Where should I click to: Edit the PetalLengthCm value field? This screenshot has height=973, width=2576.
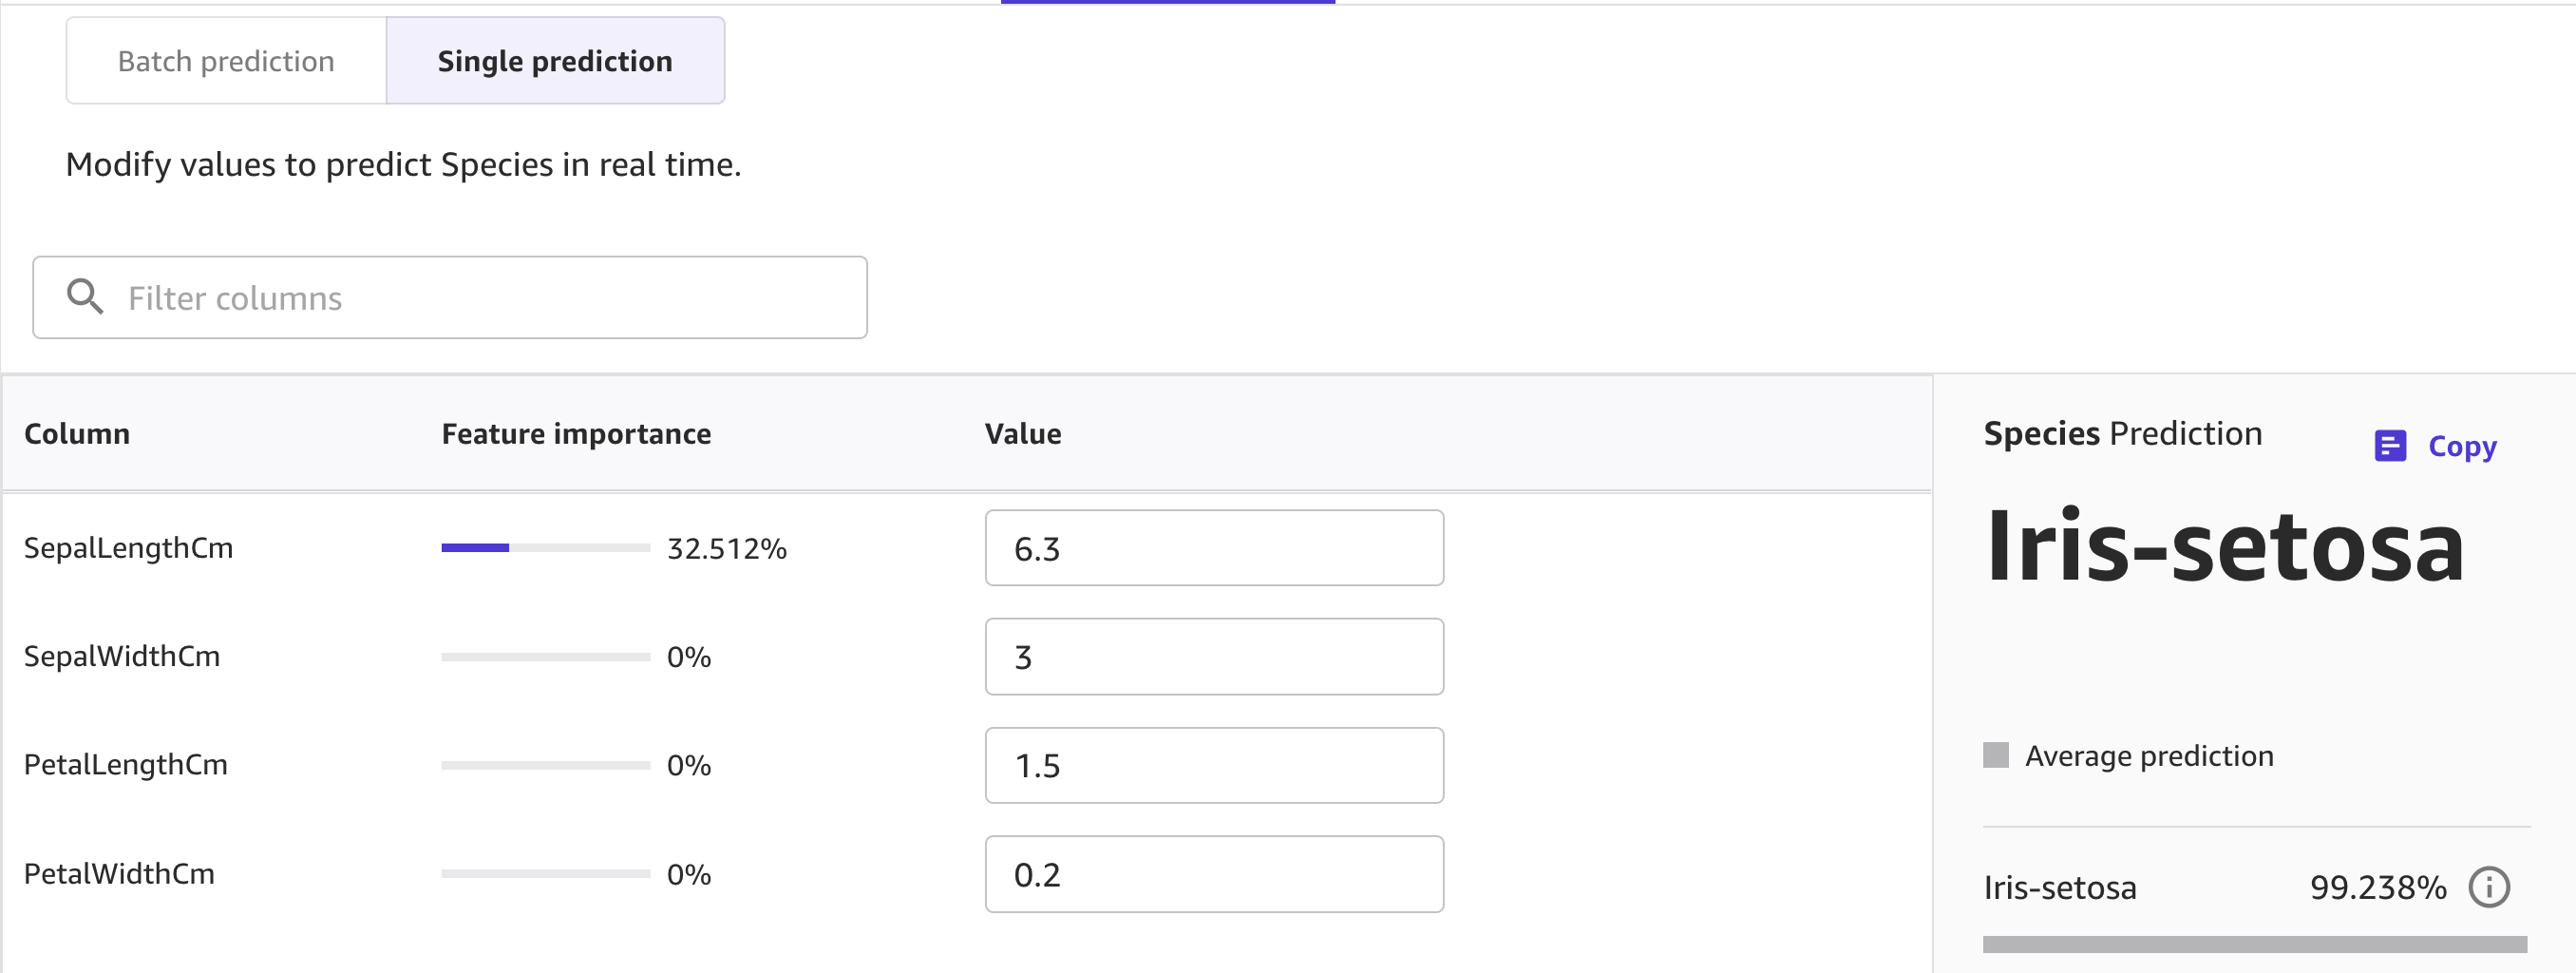point(1213,766)
